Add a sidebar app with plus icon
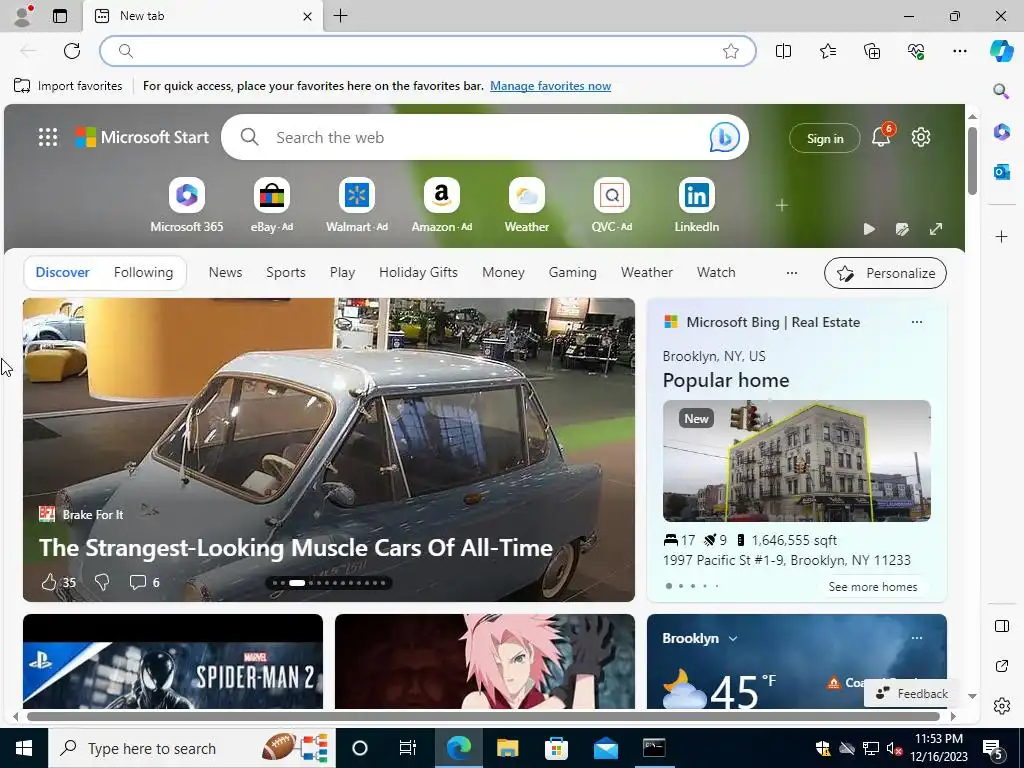The width and height of the screenshot is (1024, 768). 1002,236
